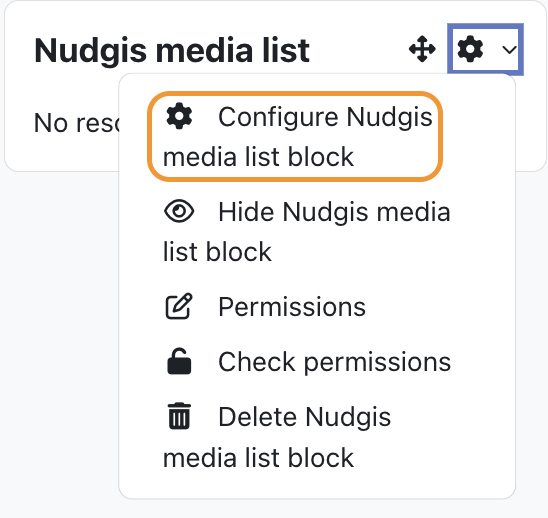This screenshot has width=548, height=518.
Task: Click the Permissions edit pencil icon
Action: pyautogui.click(x=179, y=306)
